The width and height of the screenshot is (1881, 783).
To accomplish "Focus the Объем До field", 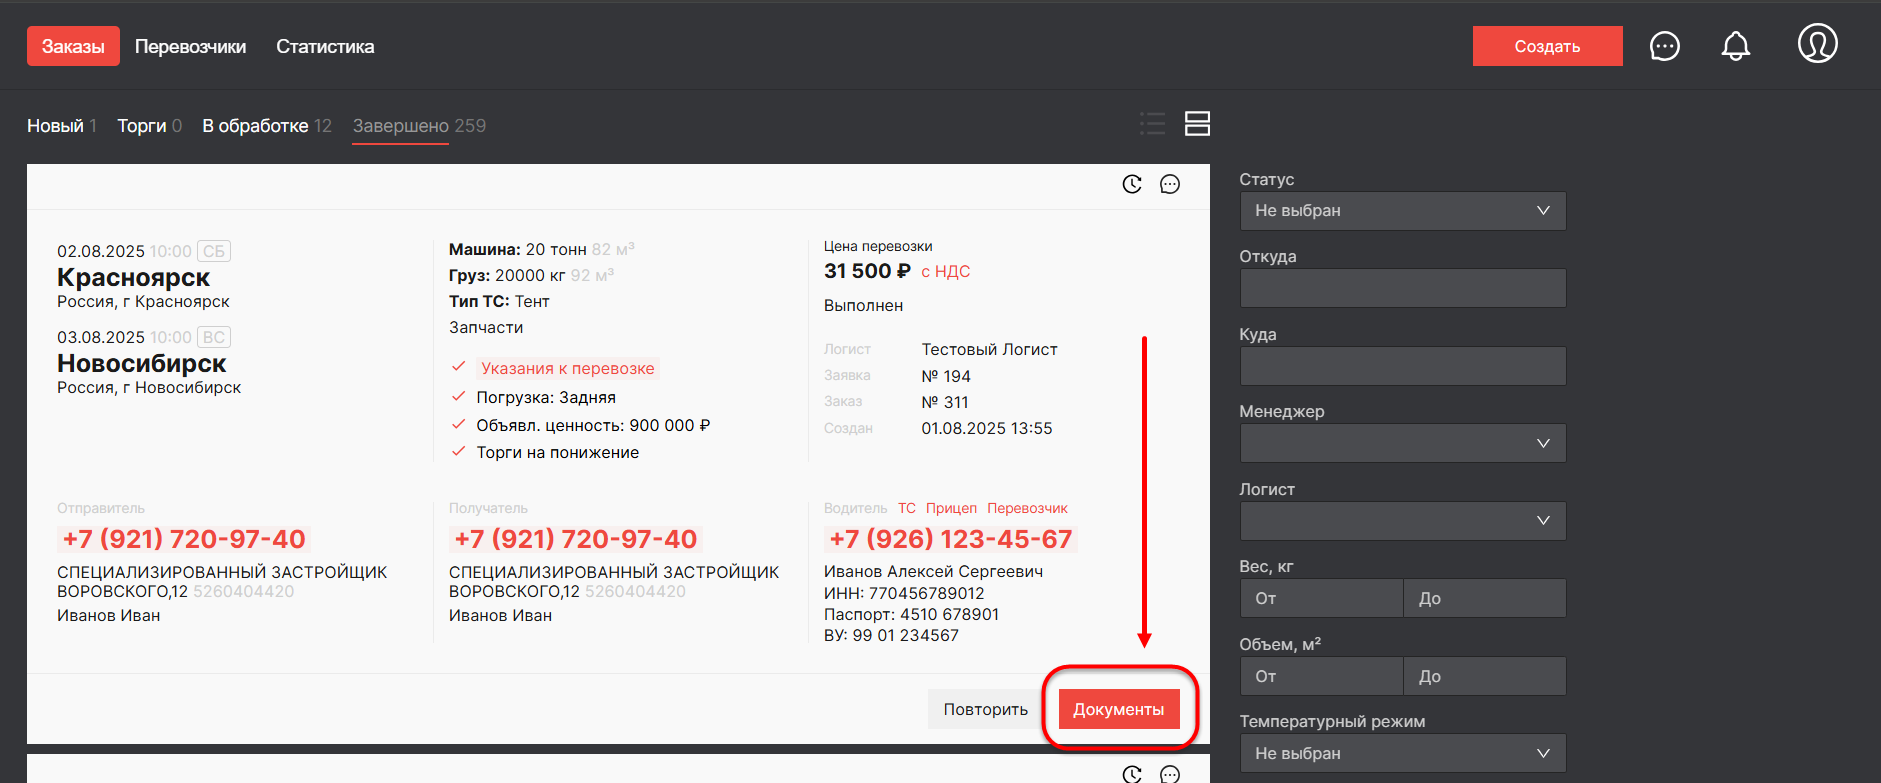I will pos(1485,676).
